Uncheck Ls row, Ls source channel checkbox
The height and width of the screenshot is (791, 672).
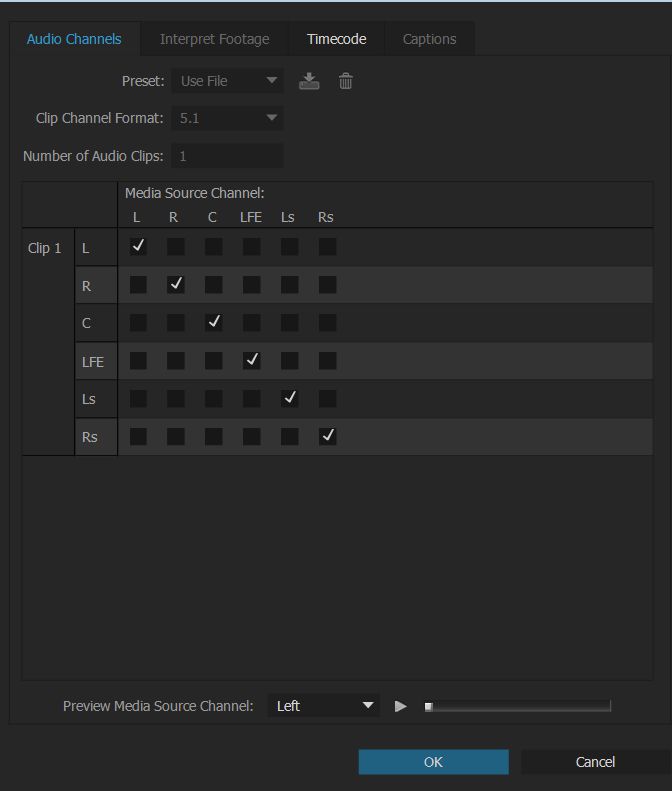[x=290, y=399]
